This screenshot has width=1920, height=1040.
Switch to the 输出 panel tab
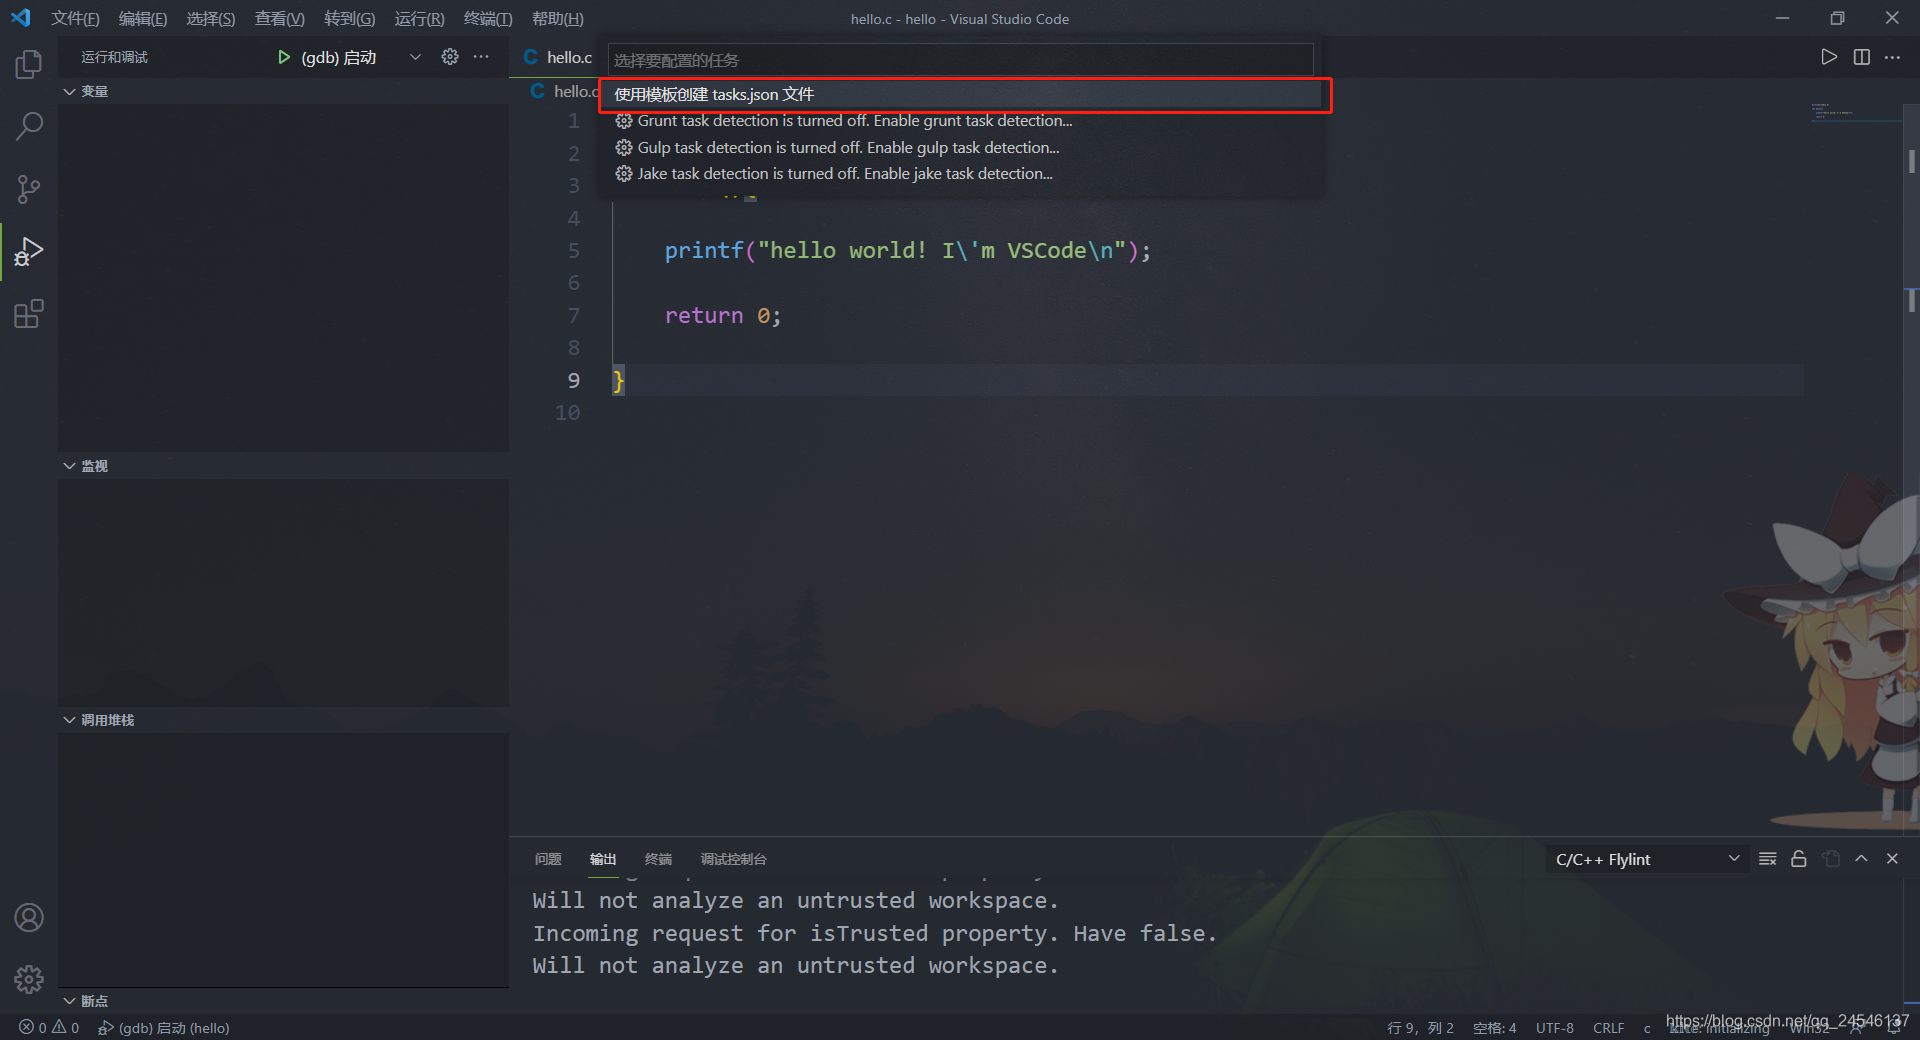click(603, 859)
